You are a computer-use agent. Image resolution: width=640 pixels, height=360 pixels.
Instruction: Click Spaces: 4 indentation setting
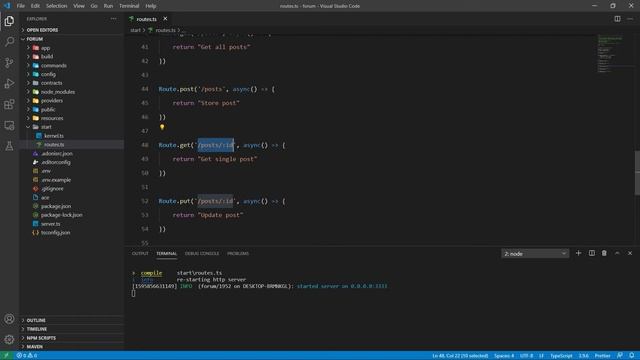coord(504,356)
